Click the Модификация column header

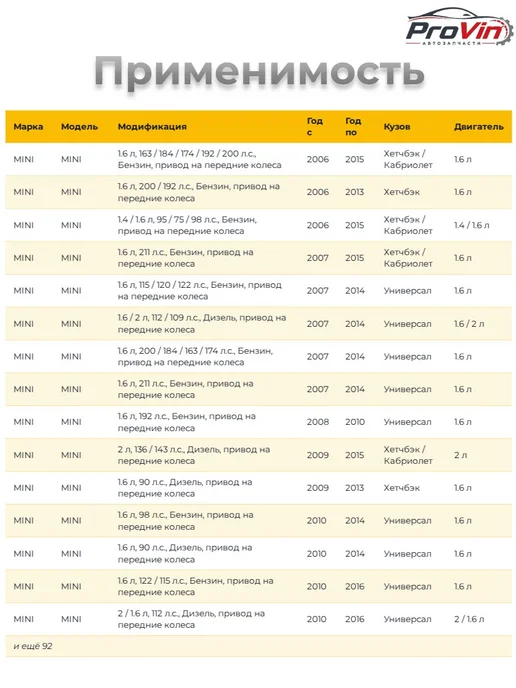click(152, 127)
